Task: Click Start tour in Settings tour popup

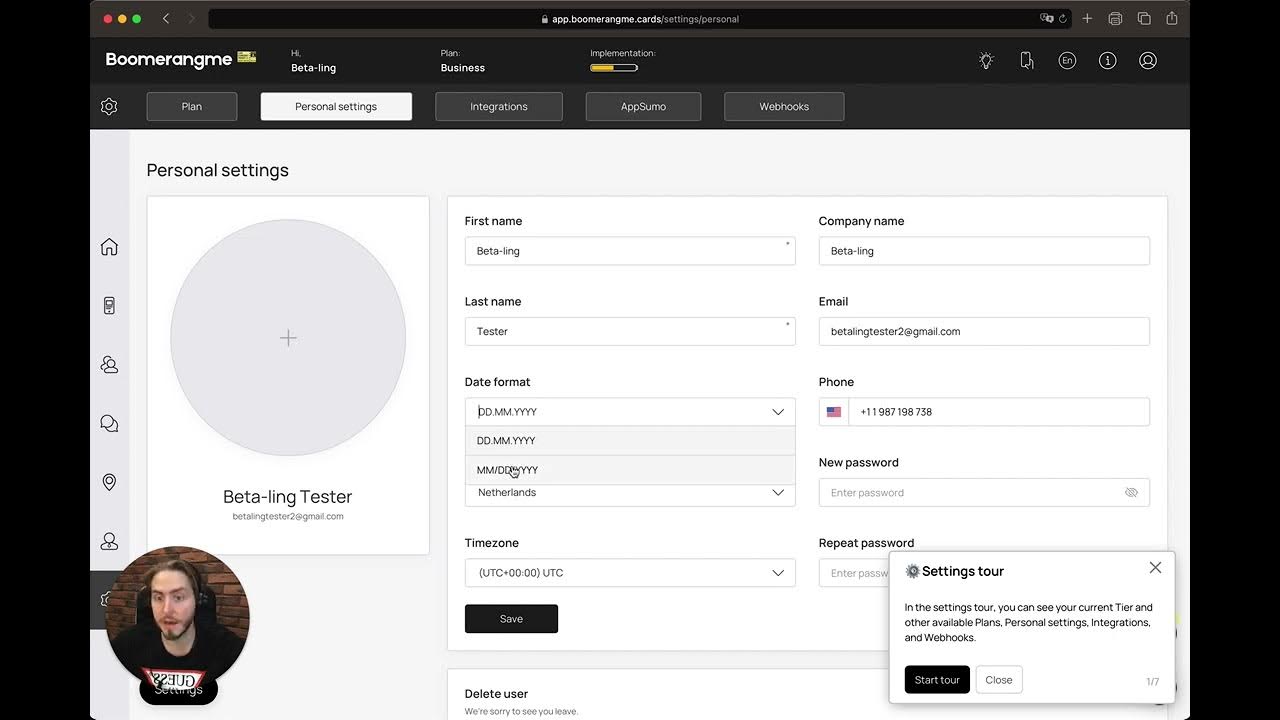Action: (x=937, y=680)
